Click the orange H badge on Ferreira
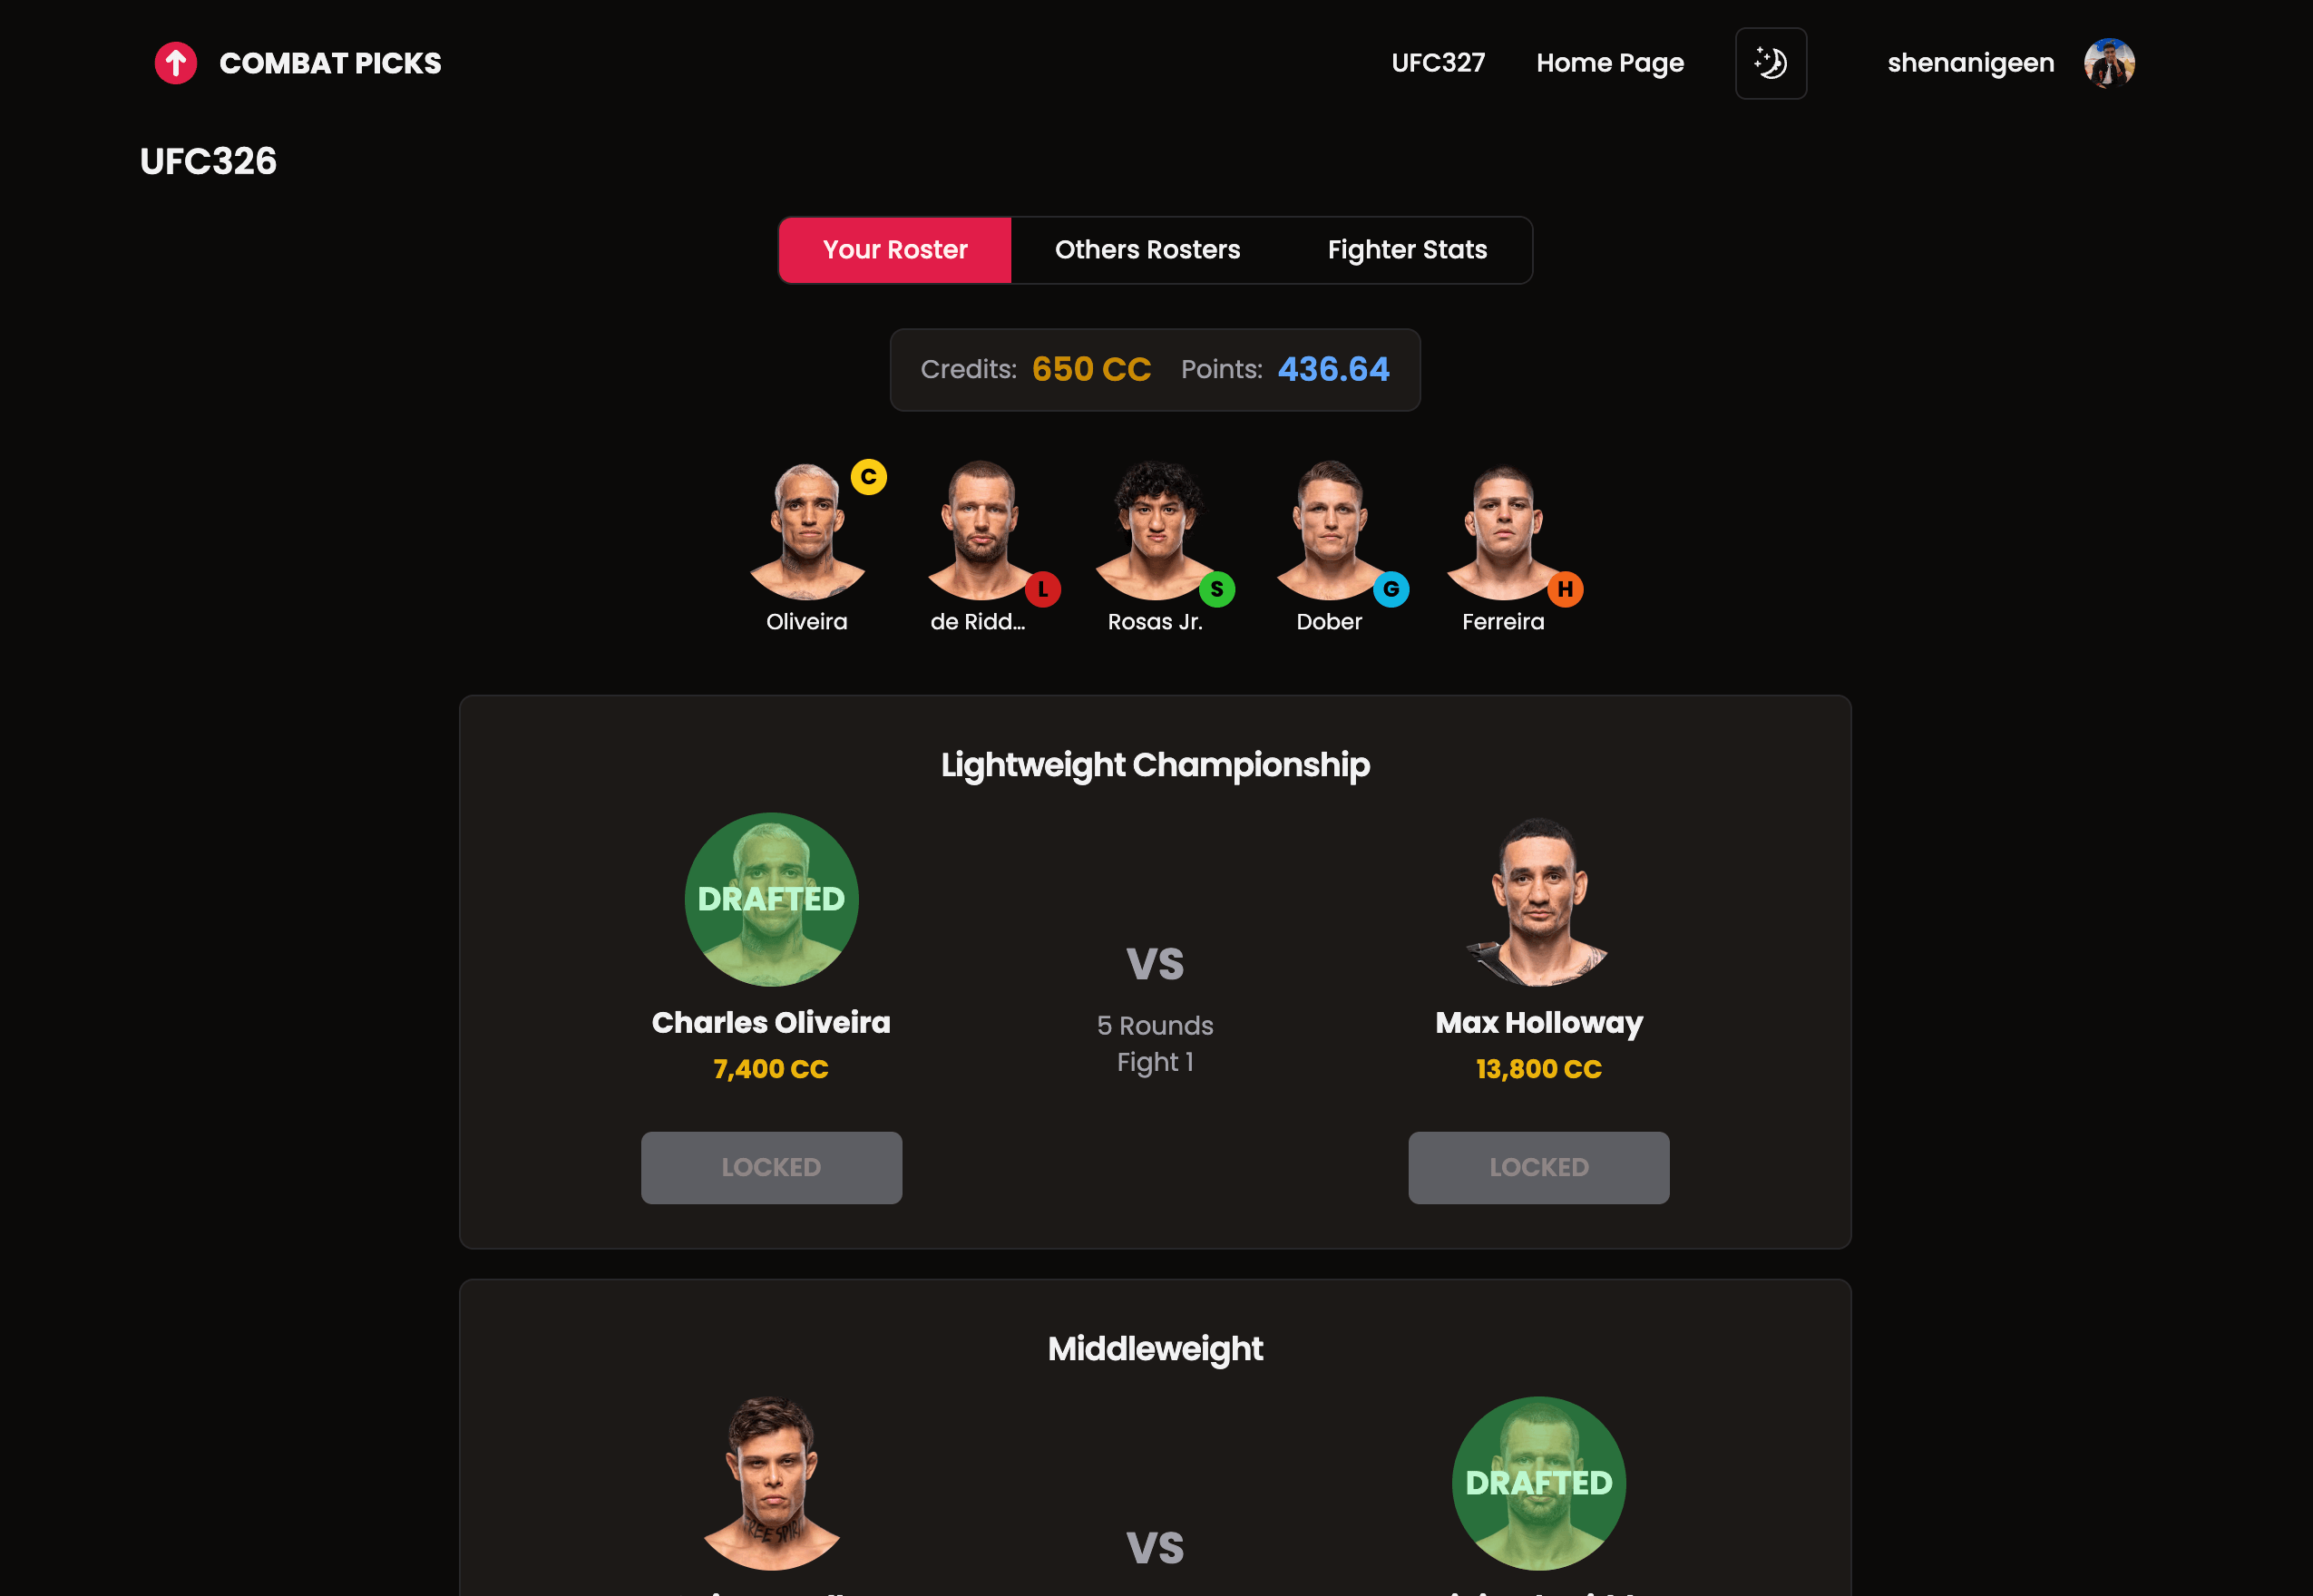The image size is (2313, 1596). tap(1564, 589)
